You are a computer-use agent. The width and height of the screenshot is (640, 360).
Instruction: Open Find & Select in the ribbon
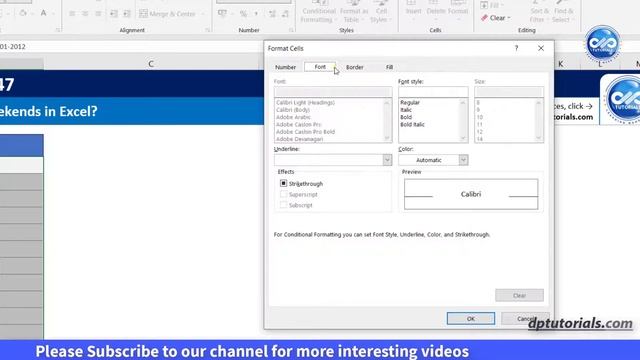(x=563, y=11)
